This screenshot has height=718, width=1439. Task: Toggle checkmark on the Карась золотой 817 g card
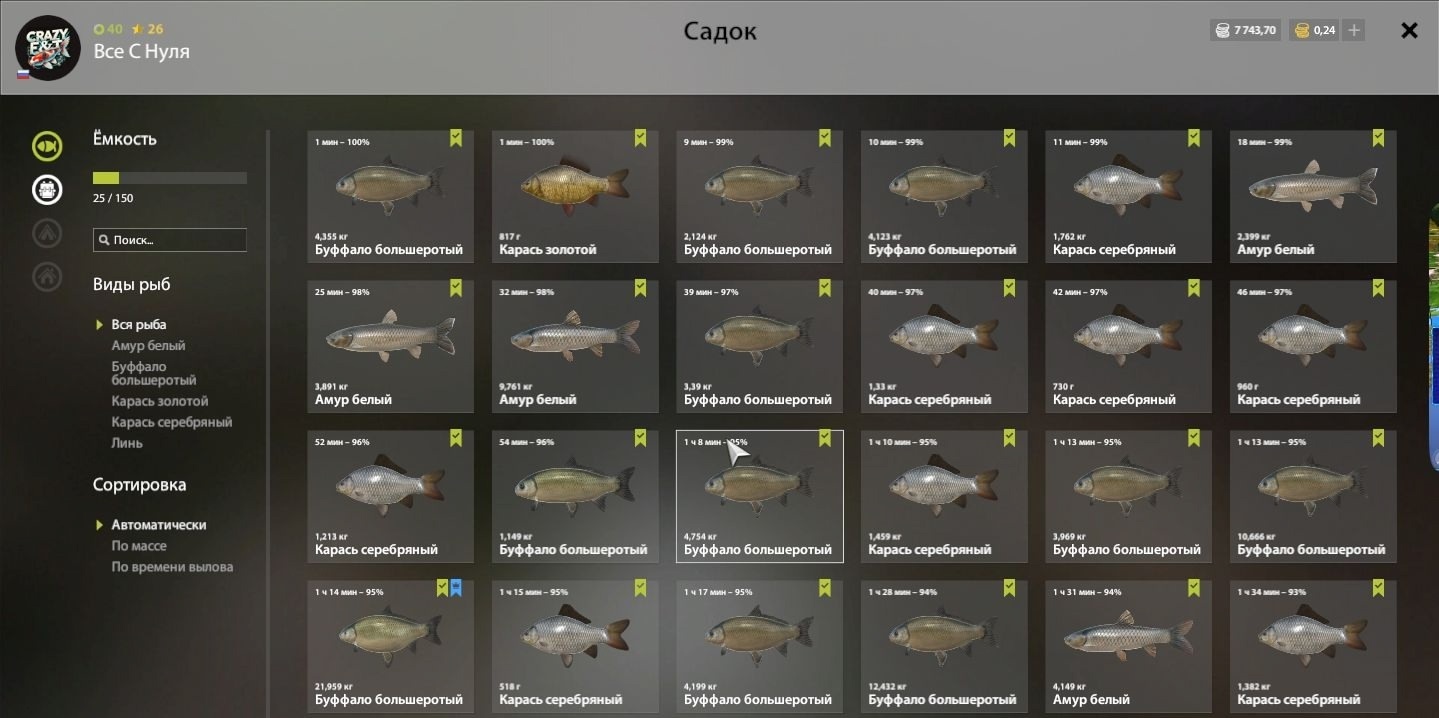(x=640, y=138)
